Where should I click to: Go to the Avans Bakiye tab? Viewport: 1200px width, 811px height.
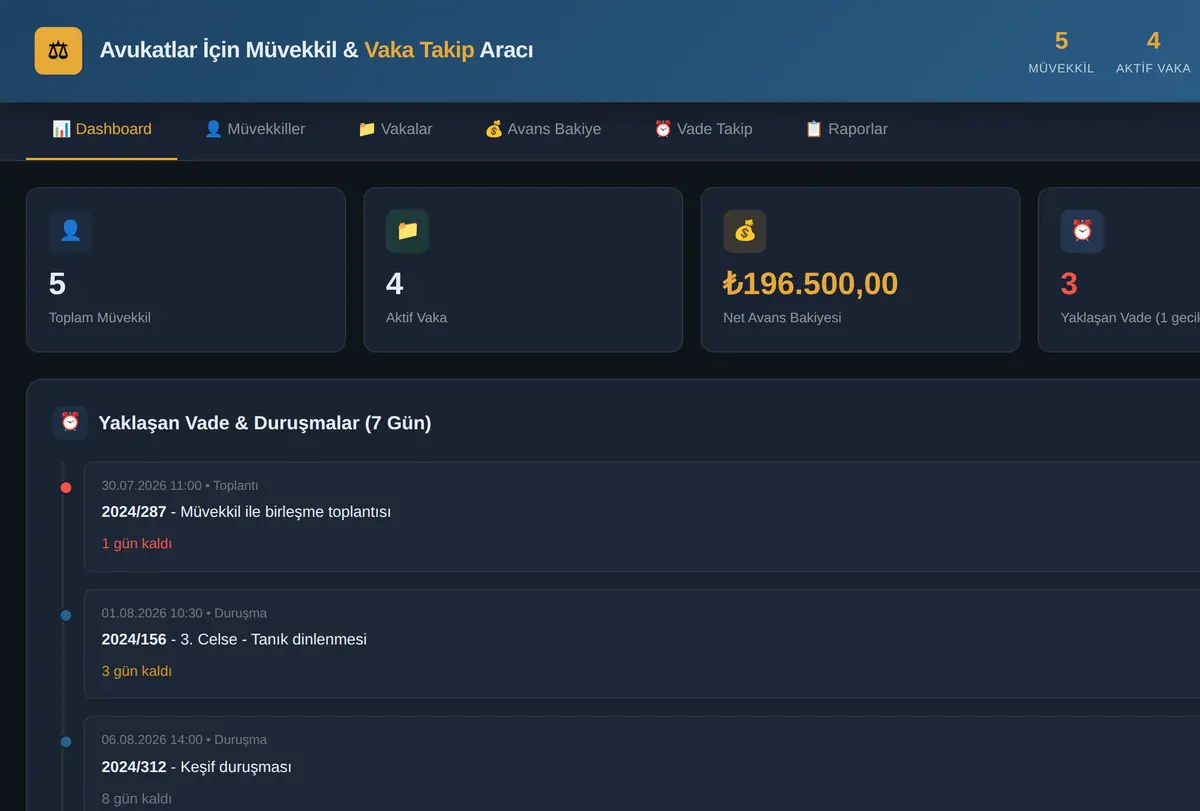[x=543, y=129]
